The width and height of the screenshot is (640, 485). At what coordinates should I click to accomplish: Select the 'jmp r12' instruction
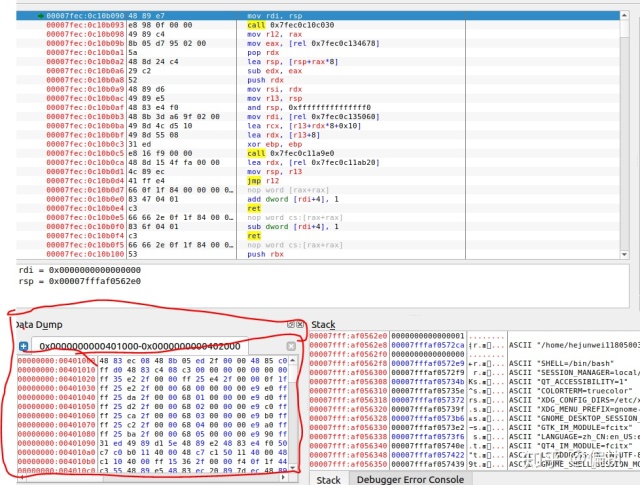[x=318, y=180]
